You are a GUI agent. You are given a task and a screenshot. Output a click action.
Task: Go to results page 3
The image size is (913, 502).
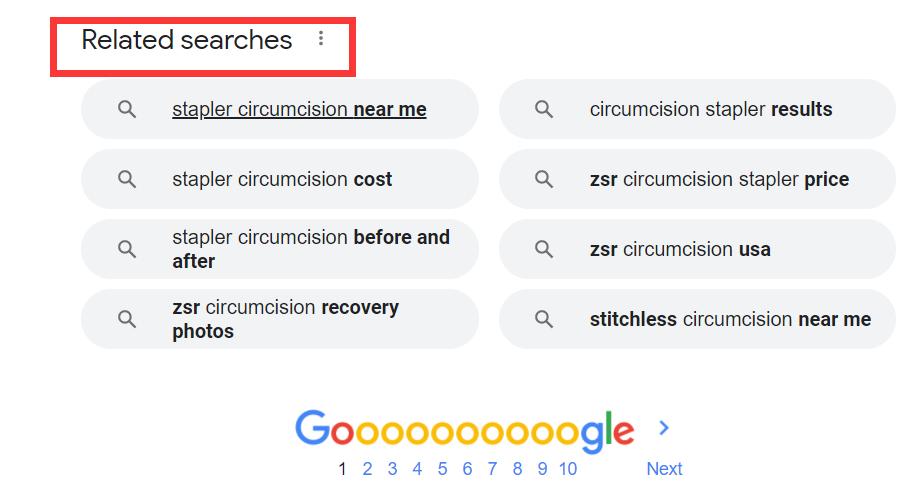point(392,469)
